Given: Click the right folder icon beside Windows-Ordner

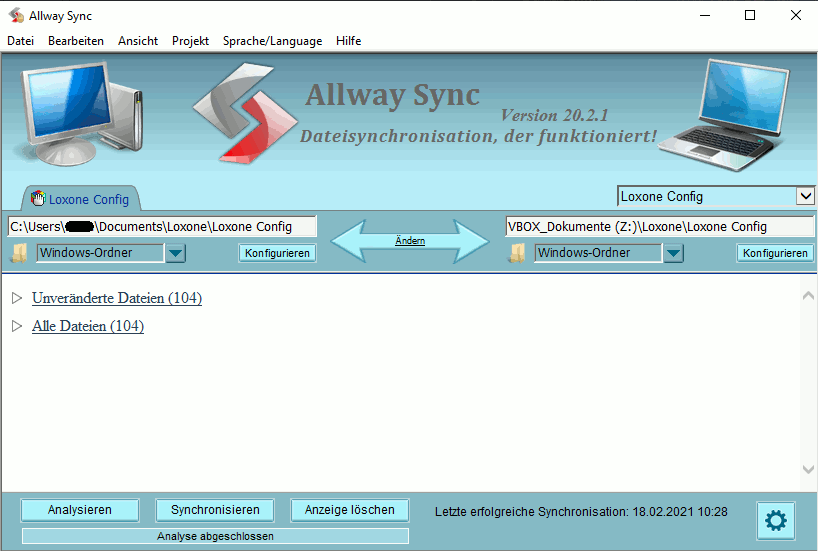Looking at the screenshot, I should [517, 253].
